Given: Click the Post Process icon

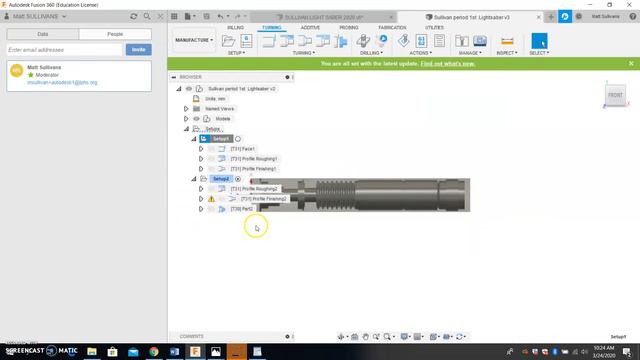Looking at the screenshot, I should click(x=421, y=41).
